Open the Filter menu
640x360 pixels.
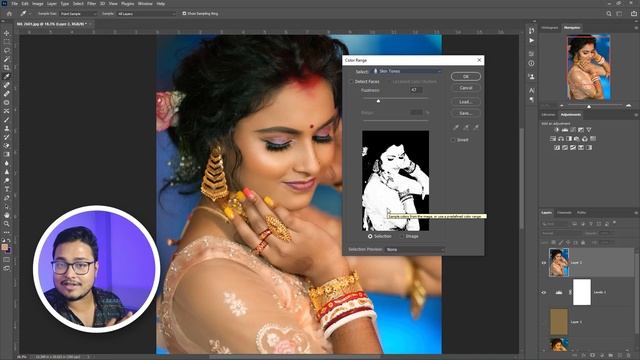(x=91, y=4)
